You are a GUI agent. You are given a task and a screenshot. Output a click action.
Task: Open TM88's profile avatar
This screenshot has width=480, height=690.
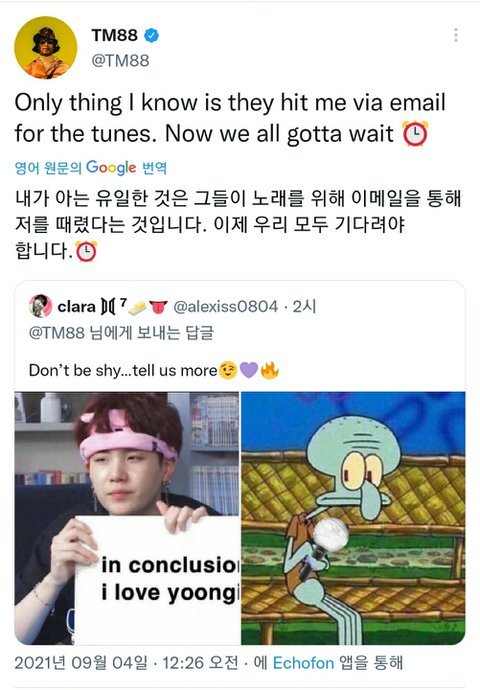(46, 48)
